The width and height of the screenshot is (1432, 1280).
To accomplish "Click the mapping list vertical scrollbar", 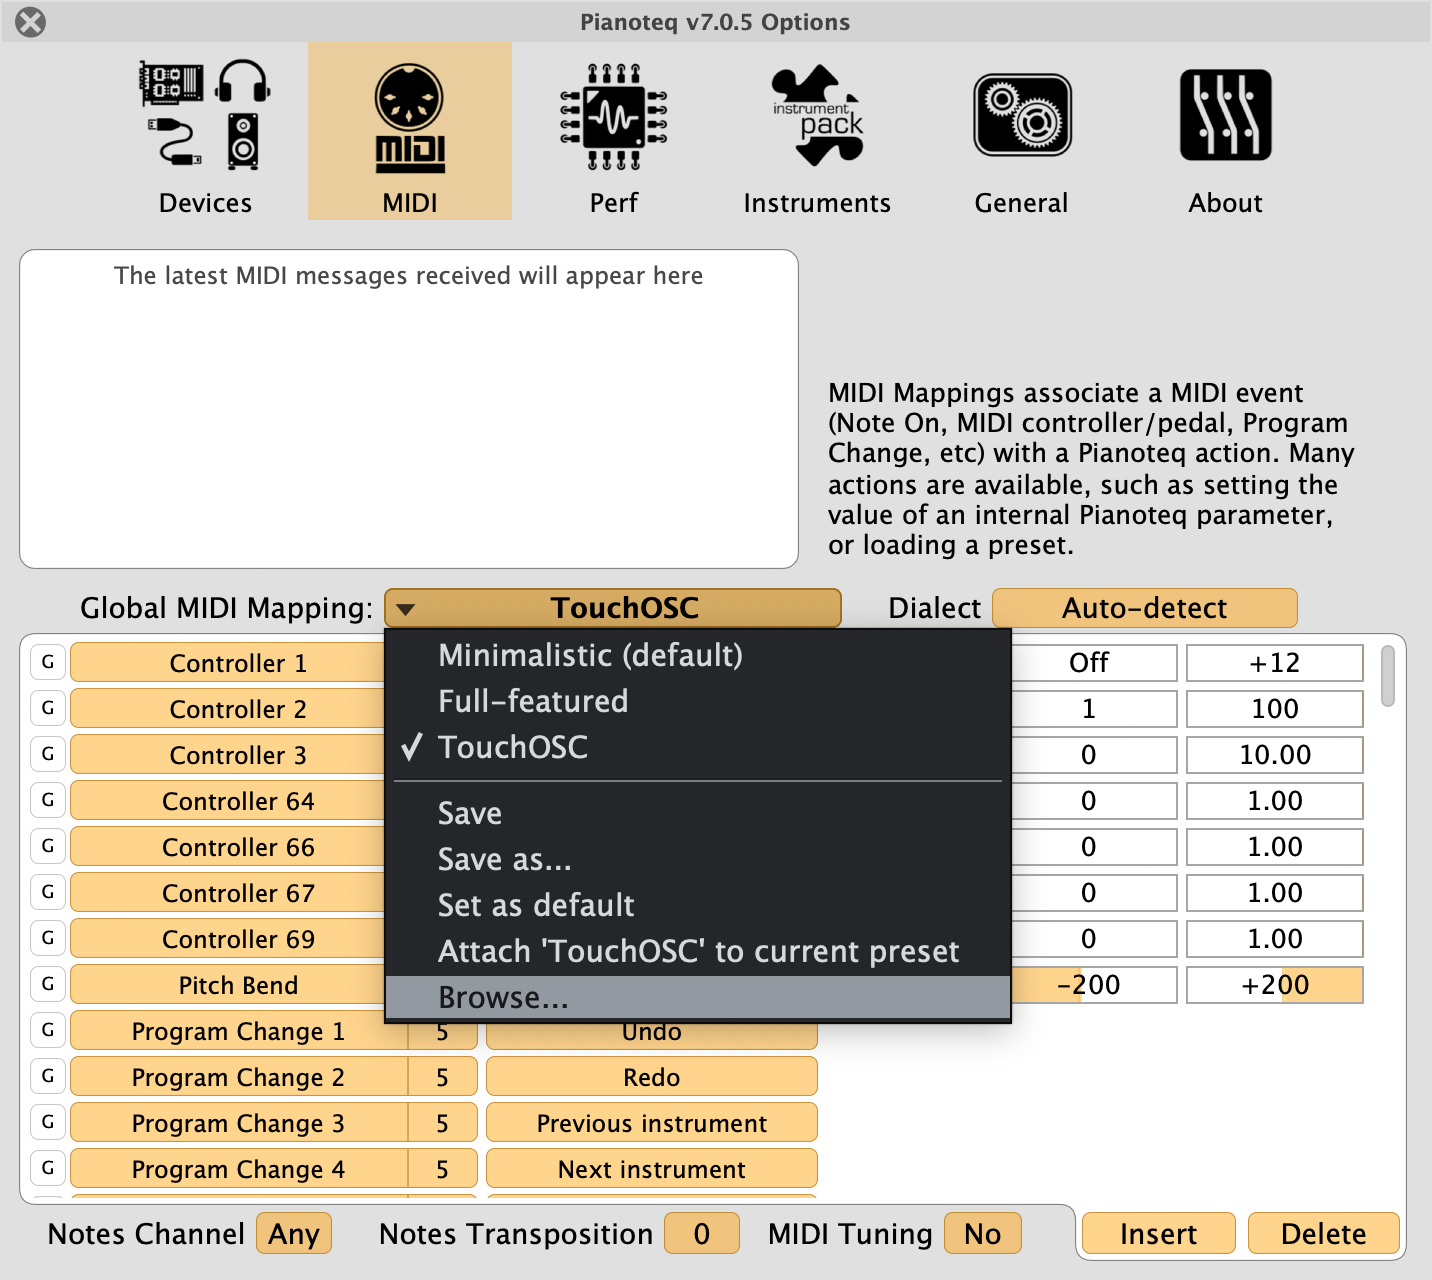I will point(1387,677).
